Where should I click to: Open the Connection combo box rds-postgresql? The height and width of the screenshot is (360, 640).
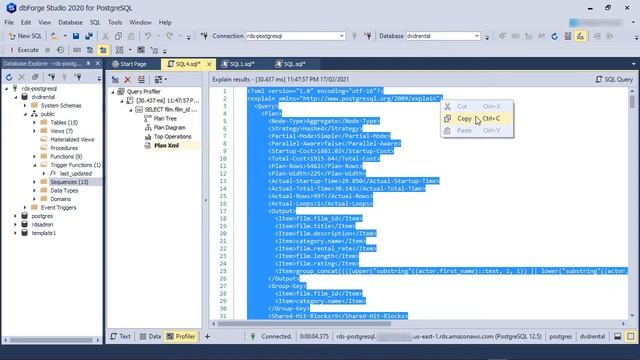[296, 36]
